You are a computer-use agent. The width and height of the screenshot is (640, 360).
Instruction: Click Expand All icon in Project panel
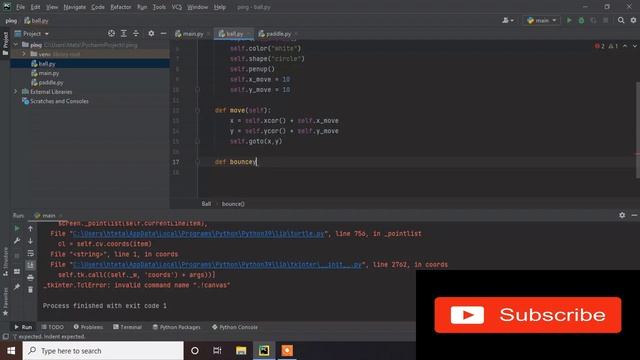(x=124, y=33)
